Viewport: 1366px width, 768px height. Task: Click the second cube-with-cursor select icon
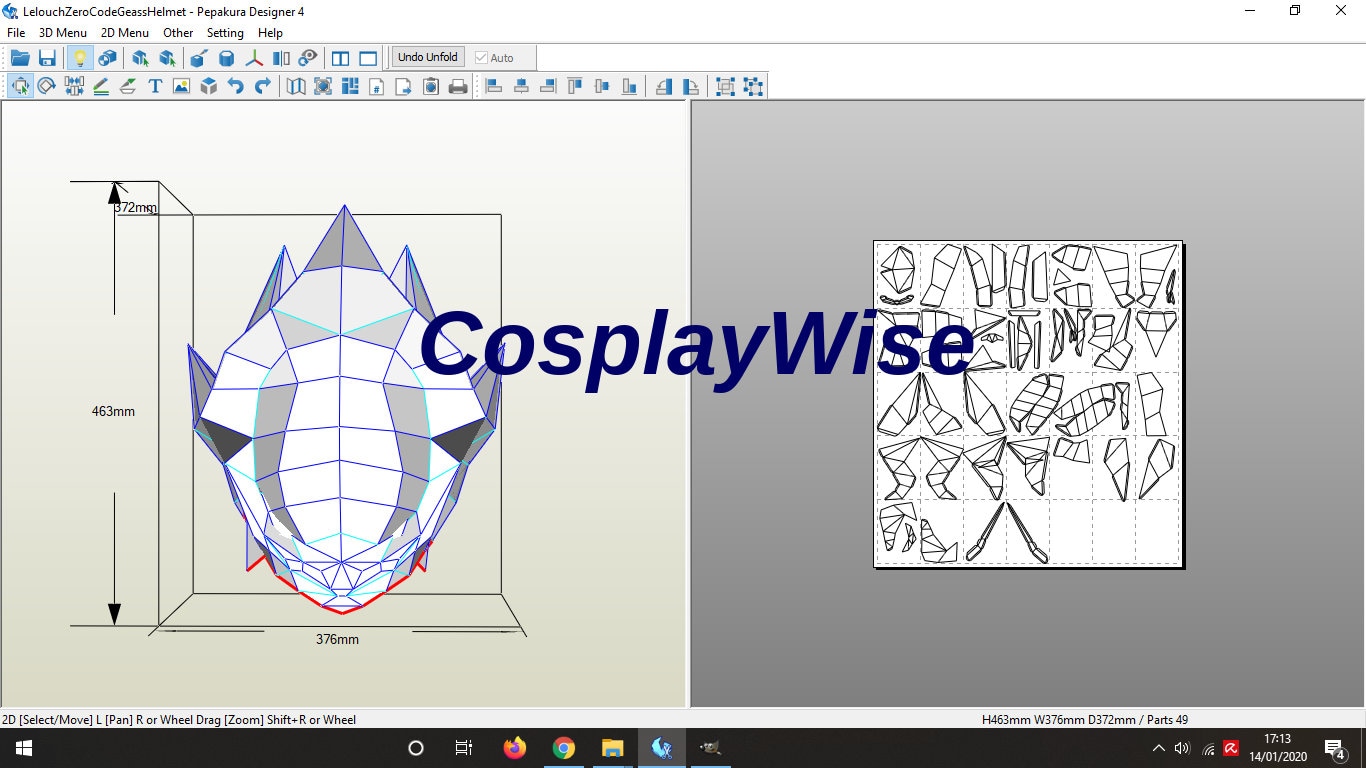[x=167, y=57]
